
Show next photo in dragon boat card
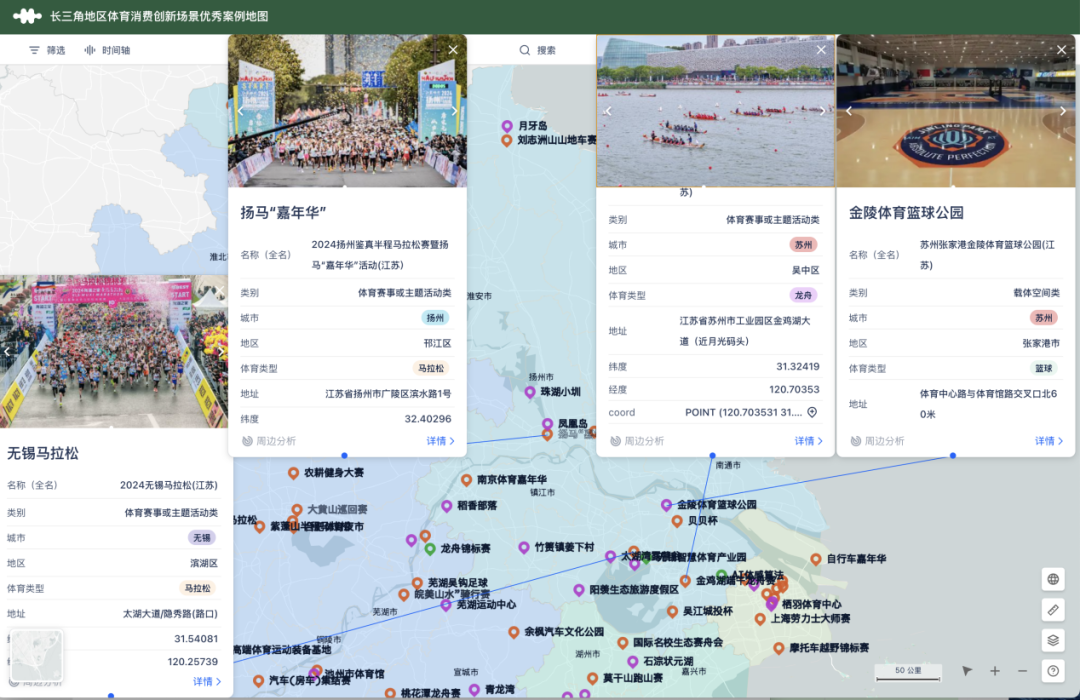pyautogui.click(x=822, y=111)
